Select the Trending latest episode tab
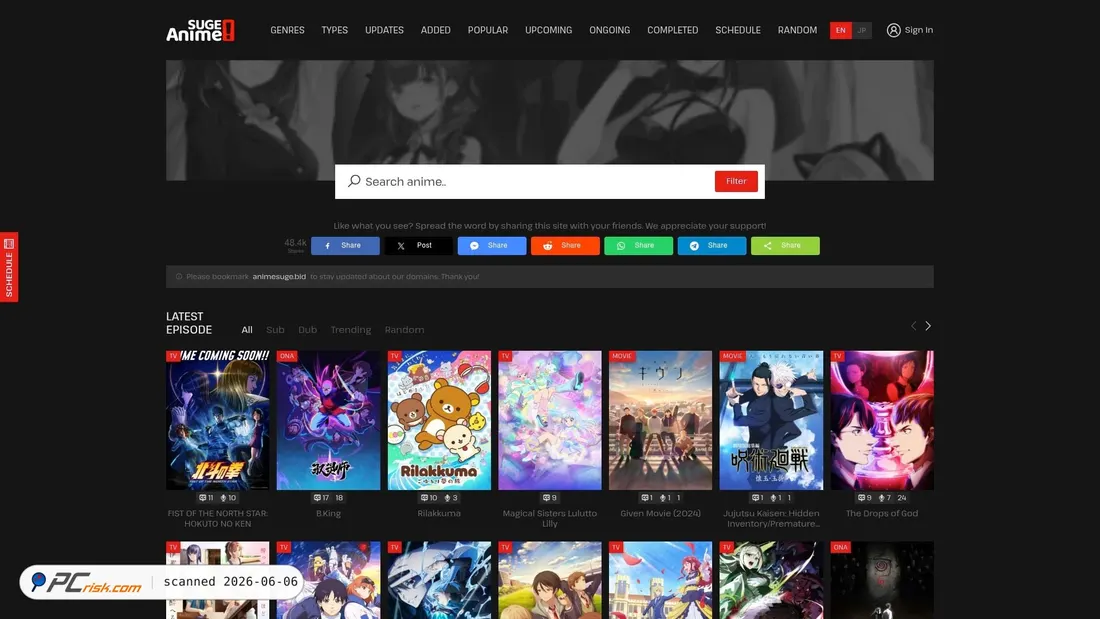 351,330
